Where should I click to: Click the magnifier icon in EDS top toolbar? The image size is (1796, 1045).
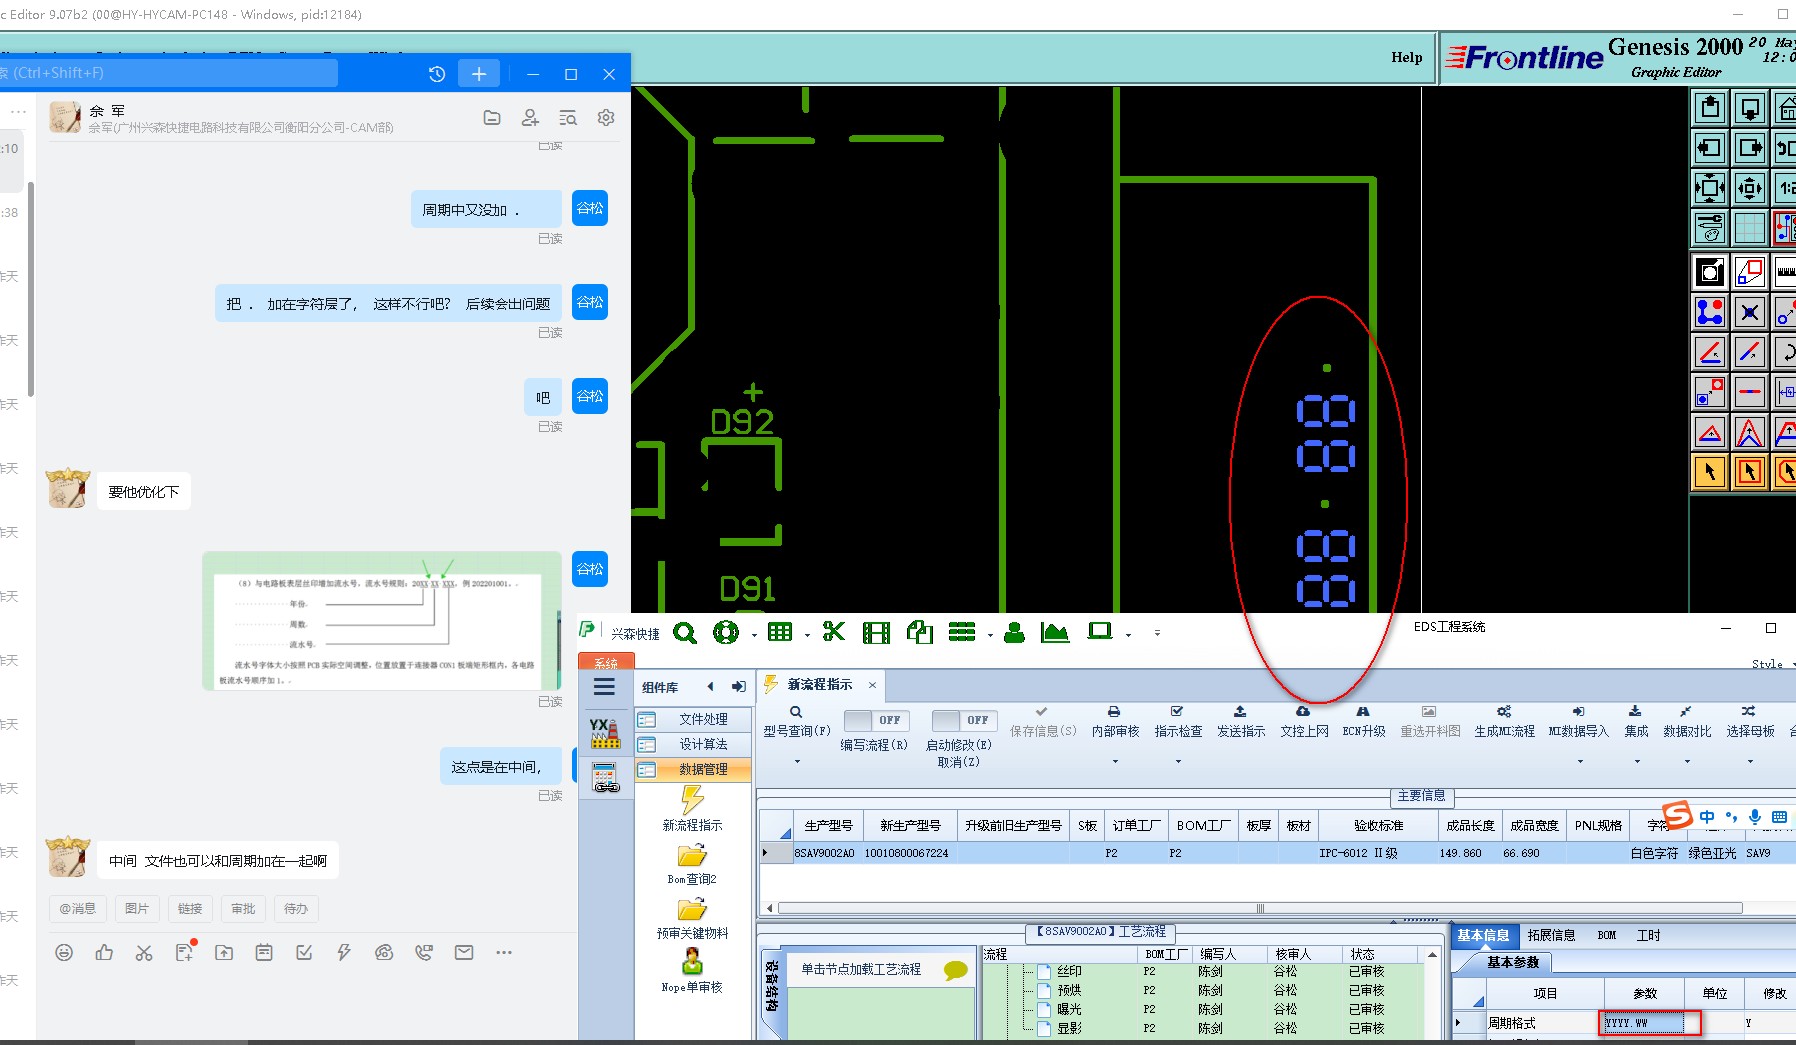coord(685,632)
